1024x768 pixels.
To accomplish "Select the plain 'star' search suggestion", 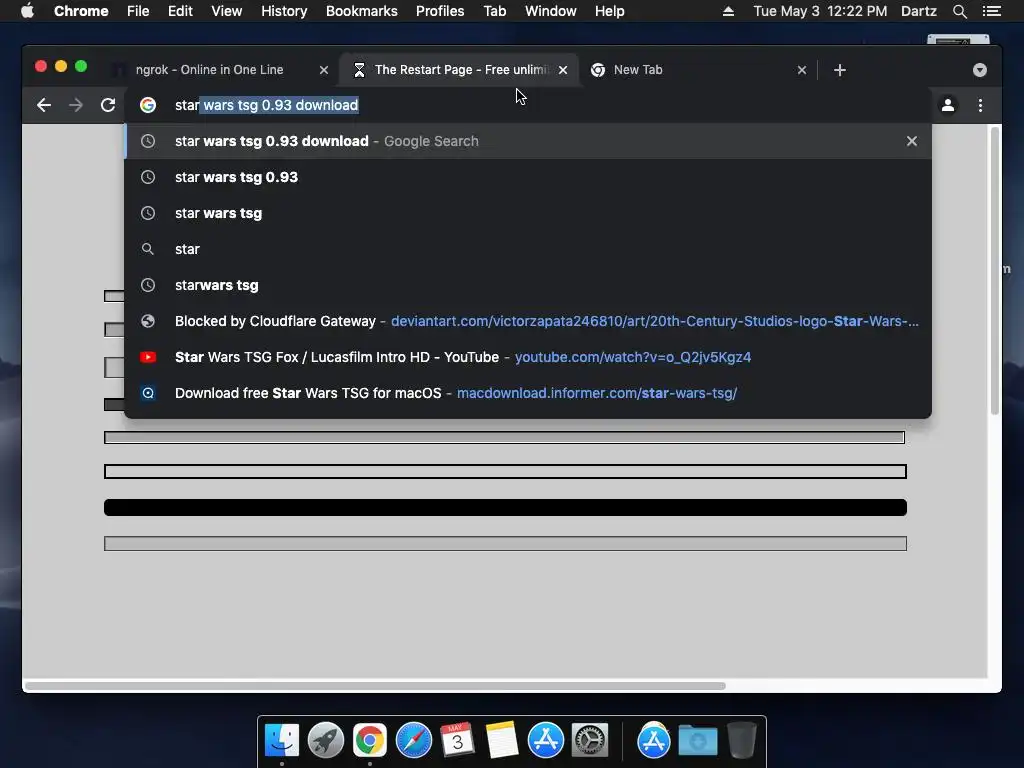I will [x=528, y=249].
